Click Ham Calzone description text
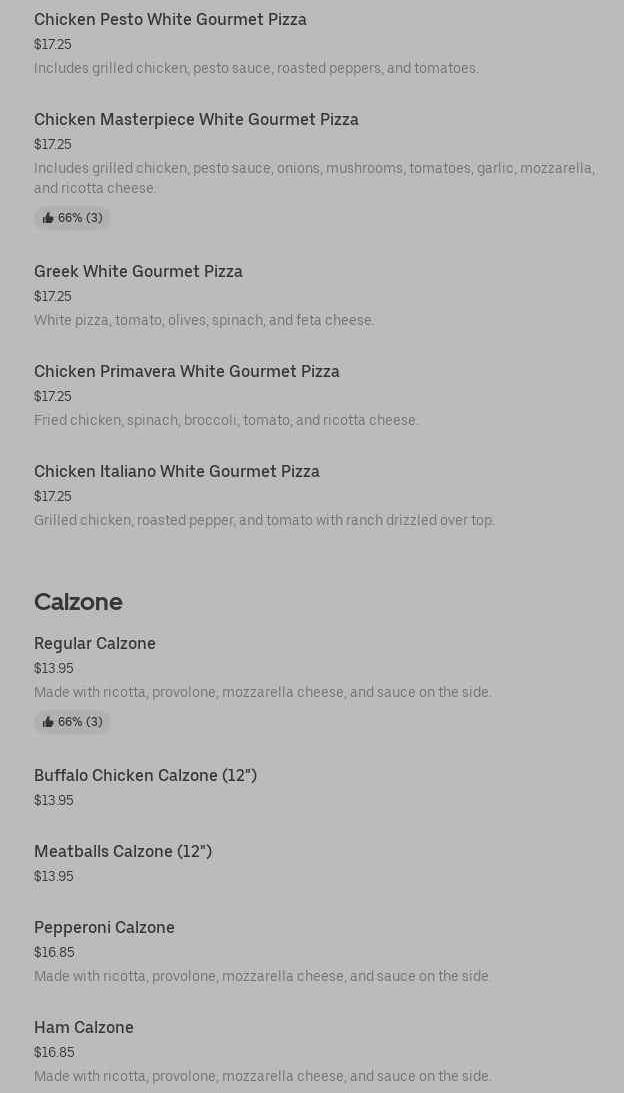The height and width of the screenshot is (1093, 624). pos(263,1077)
